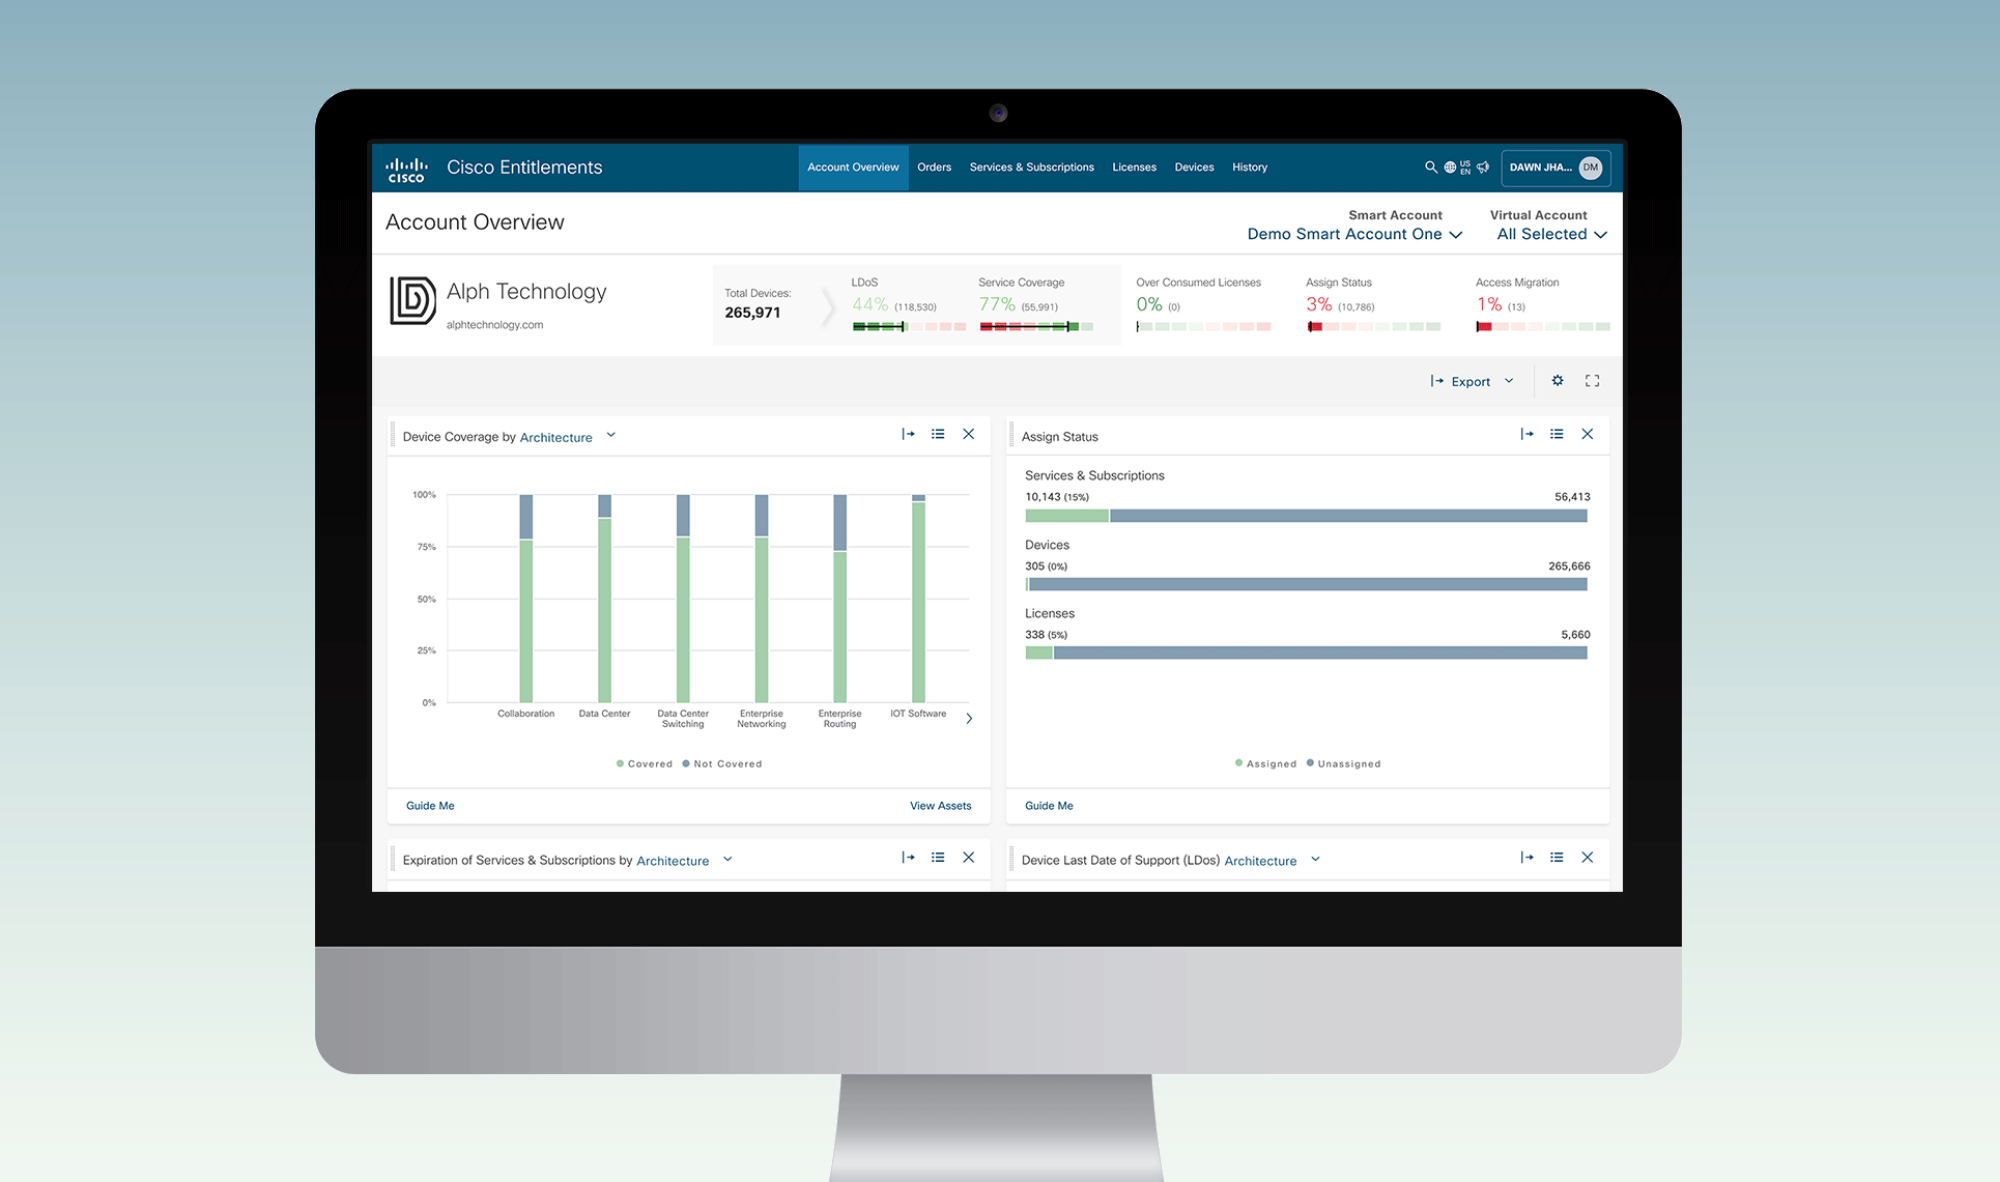Screen dimensions: 2000x1182
Task: Show list view for Expiration of Services panel
Action: 938,857
